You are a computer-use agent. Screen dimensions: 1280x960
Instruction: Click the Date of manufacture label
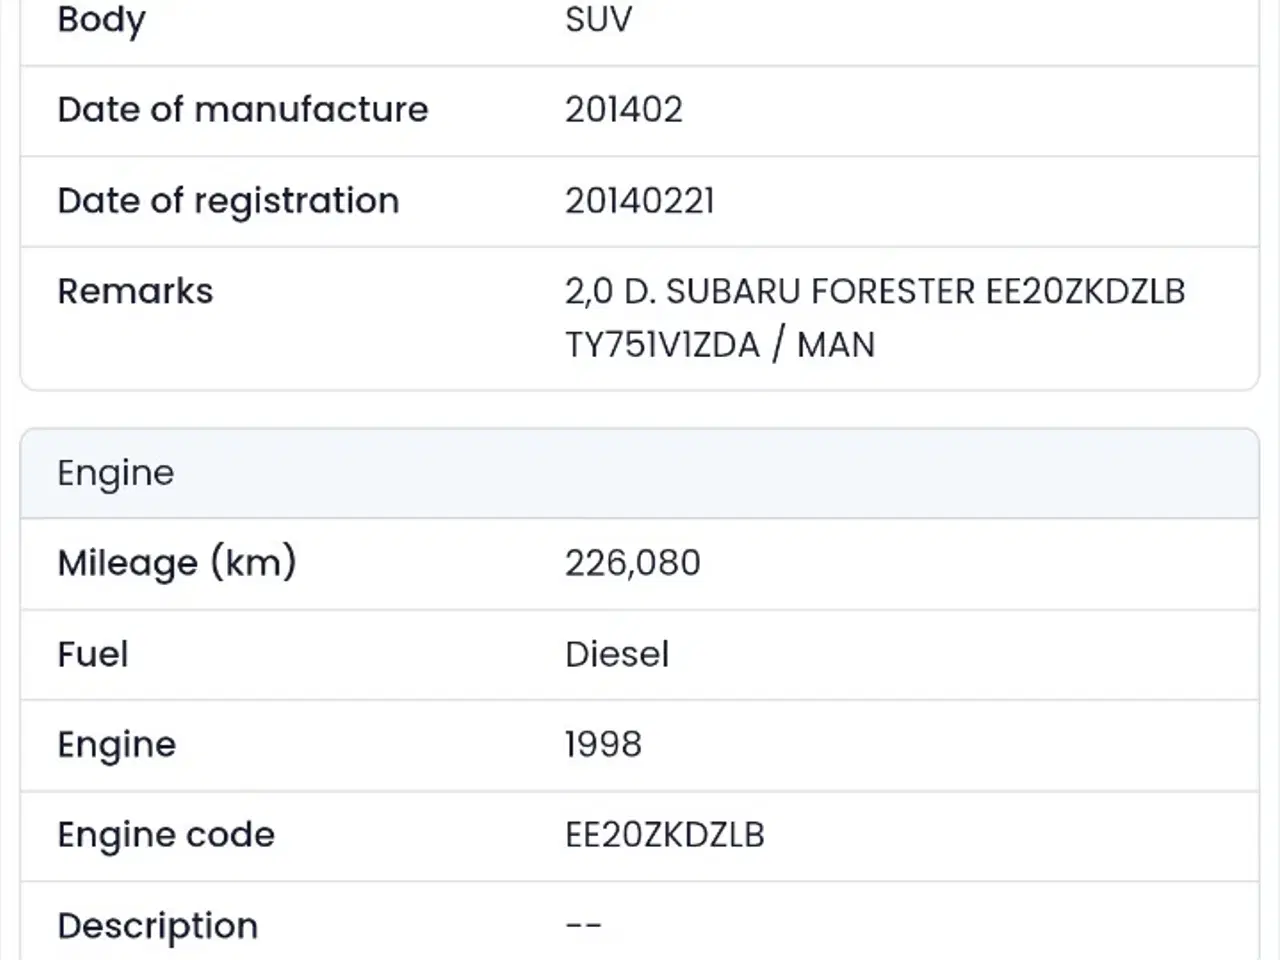click(242, 109)
